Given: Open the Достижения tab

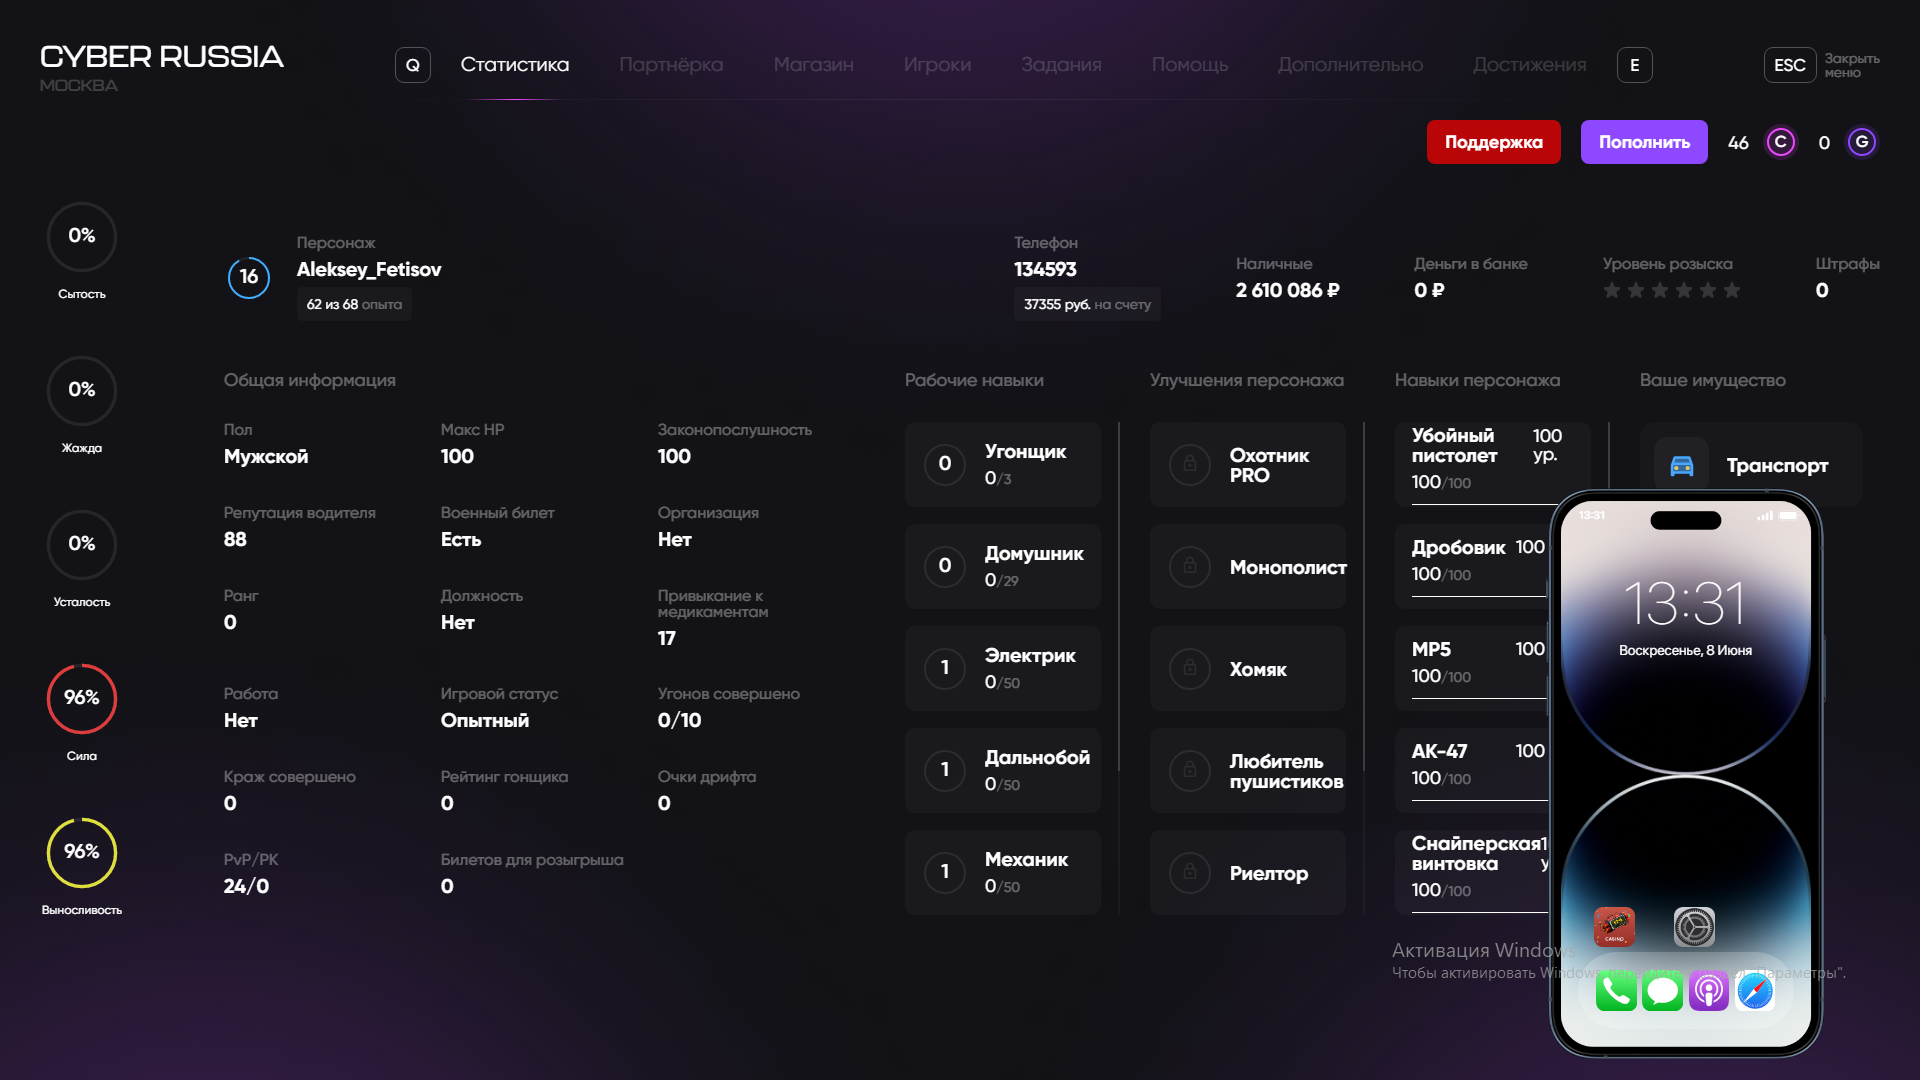Looking at the screenshot, I should click(x=1529, y=65).
